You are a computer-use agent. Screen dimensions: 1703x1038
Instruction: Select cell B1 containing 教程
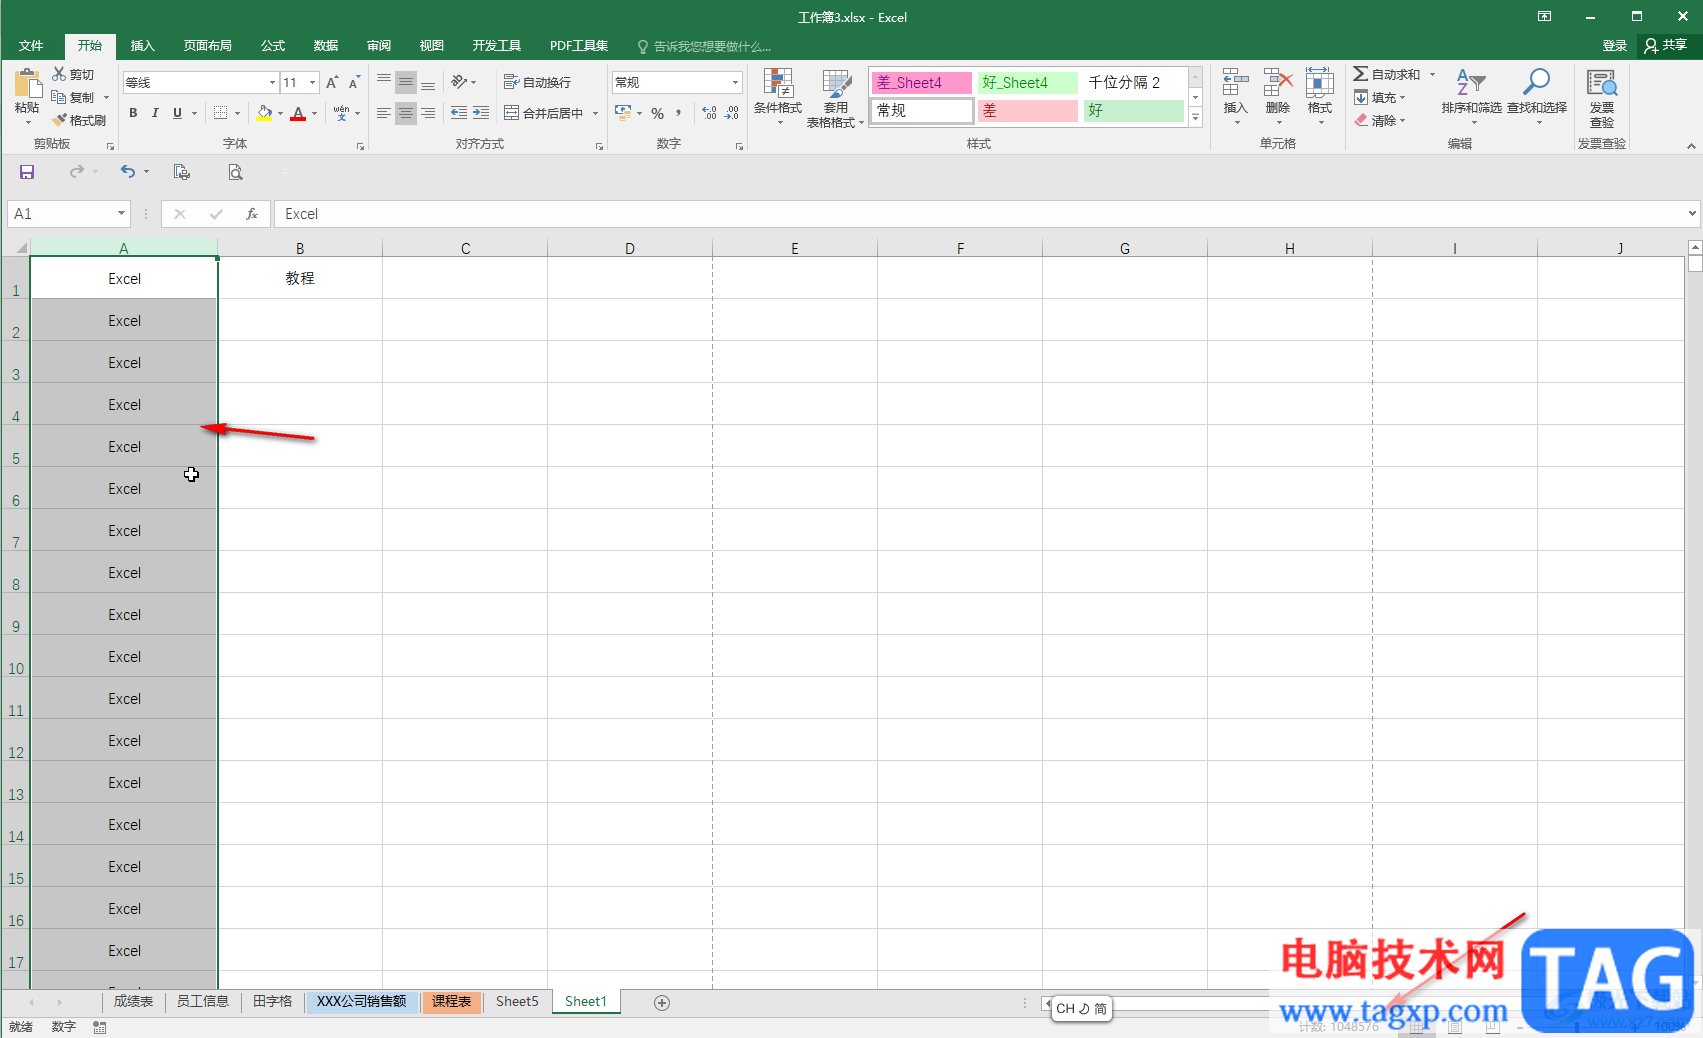point(300,278)
